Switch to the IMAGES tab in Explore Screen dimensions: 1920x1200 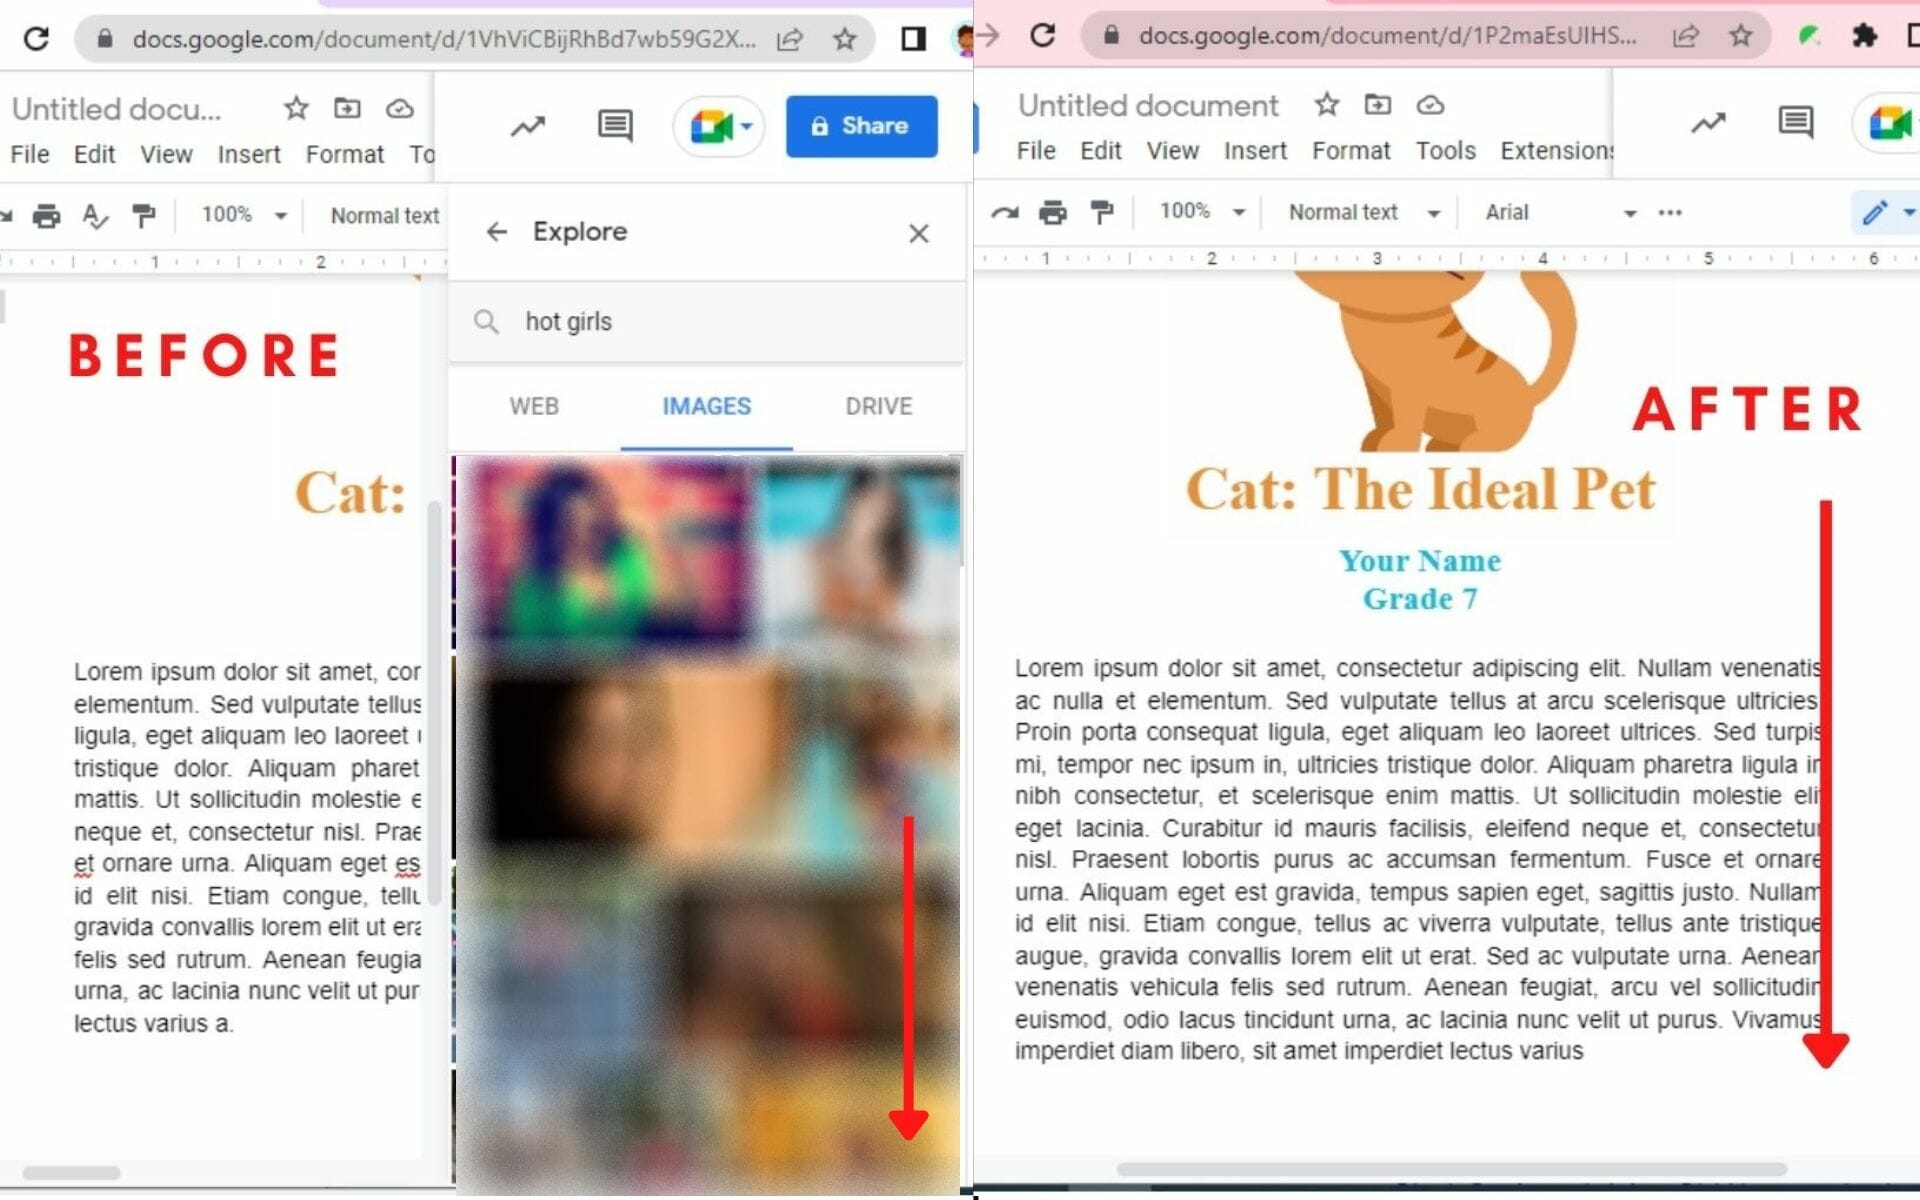pos(706,406)
